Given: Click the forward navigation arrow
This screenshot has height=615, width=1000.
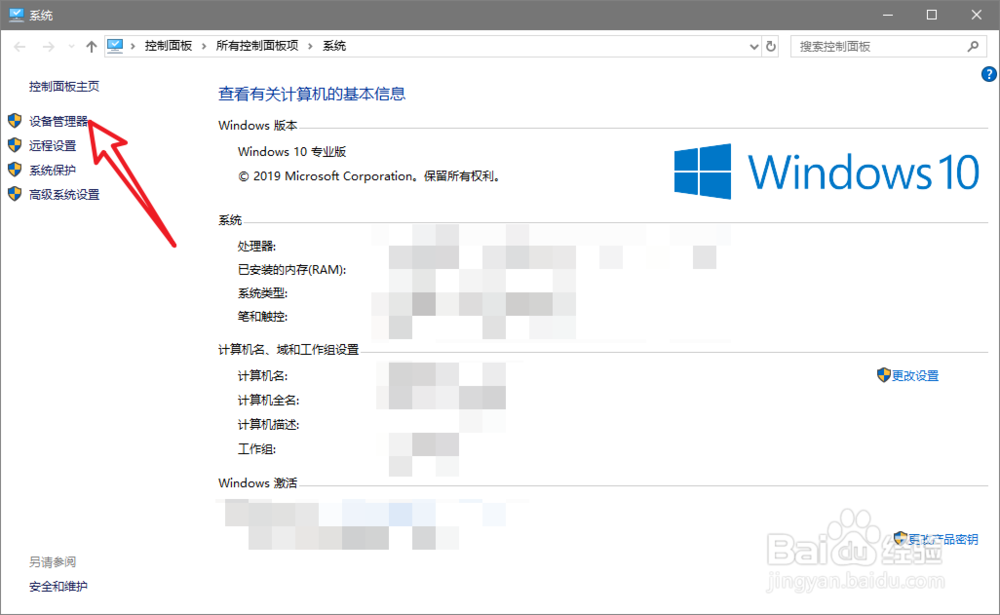Looking at the screenshot, I should click(x=48, y=47).
